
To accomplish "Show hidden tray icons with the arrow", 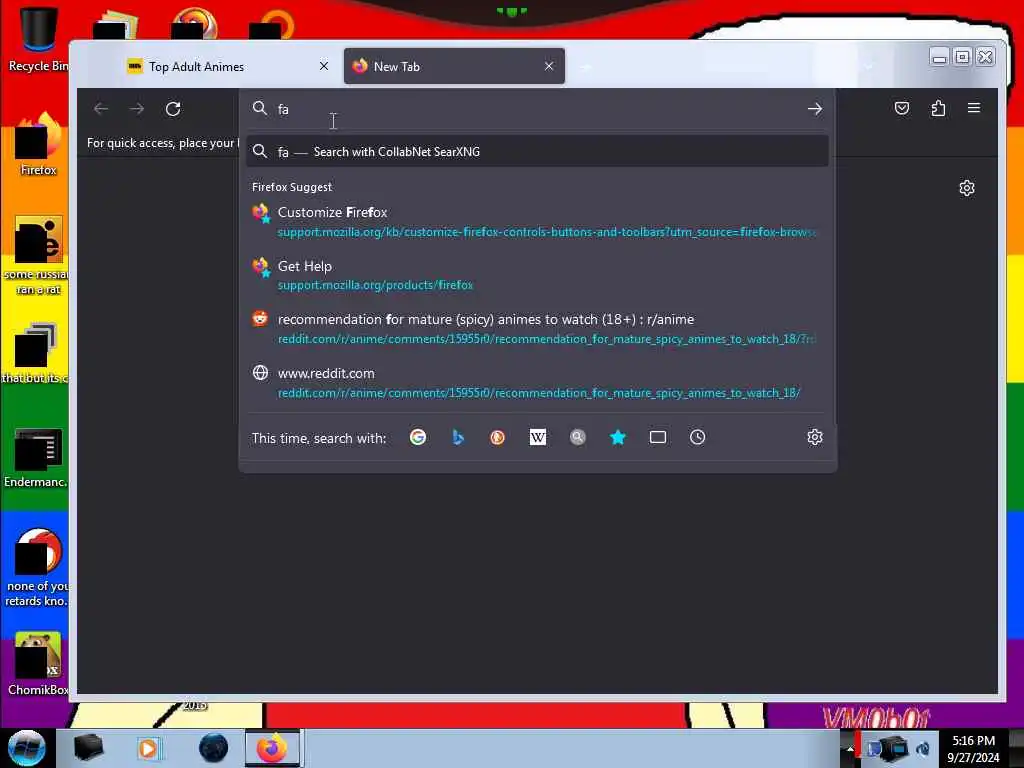I will (x=850, y=748).
